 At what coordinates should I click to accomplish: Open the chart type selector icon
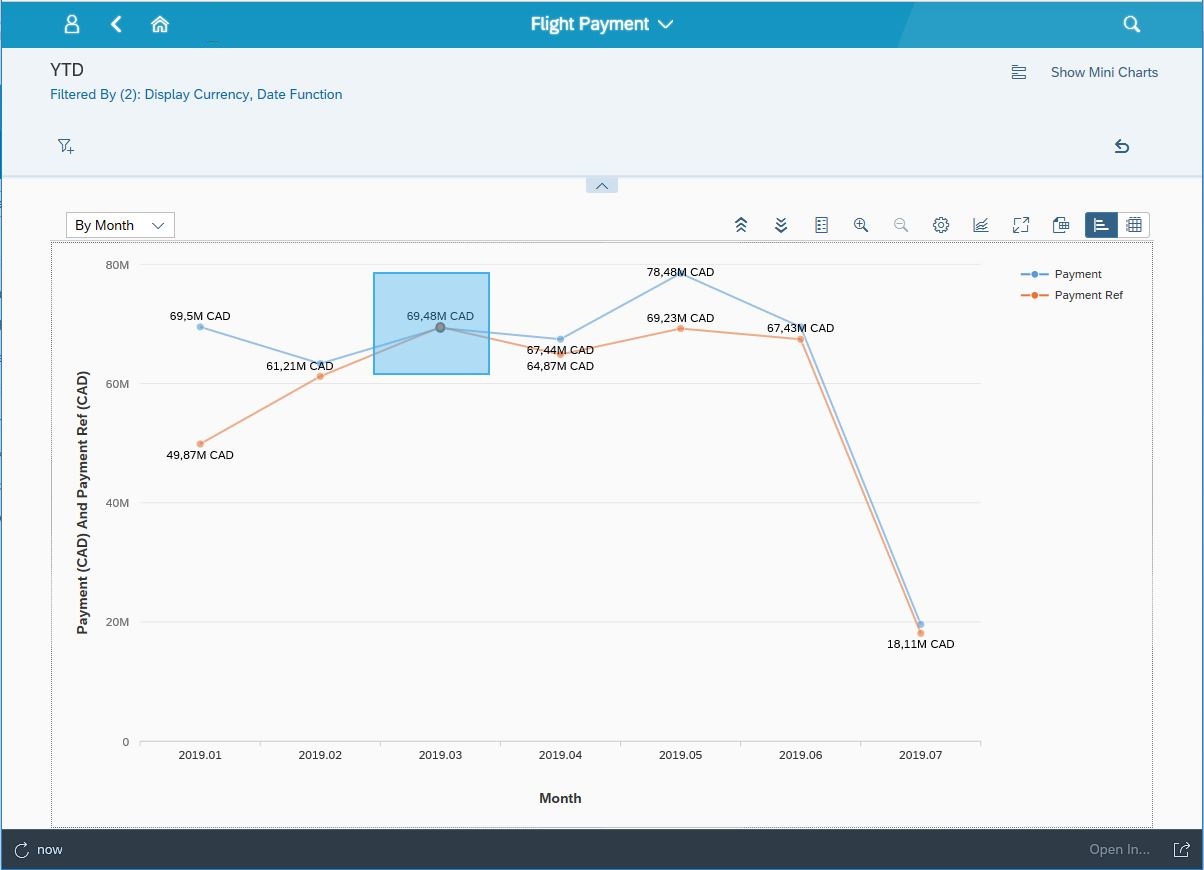981,225
